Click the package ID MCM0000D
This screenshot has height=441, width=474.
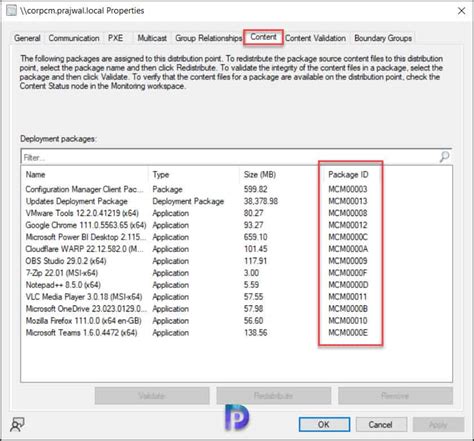(348, 285)
